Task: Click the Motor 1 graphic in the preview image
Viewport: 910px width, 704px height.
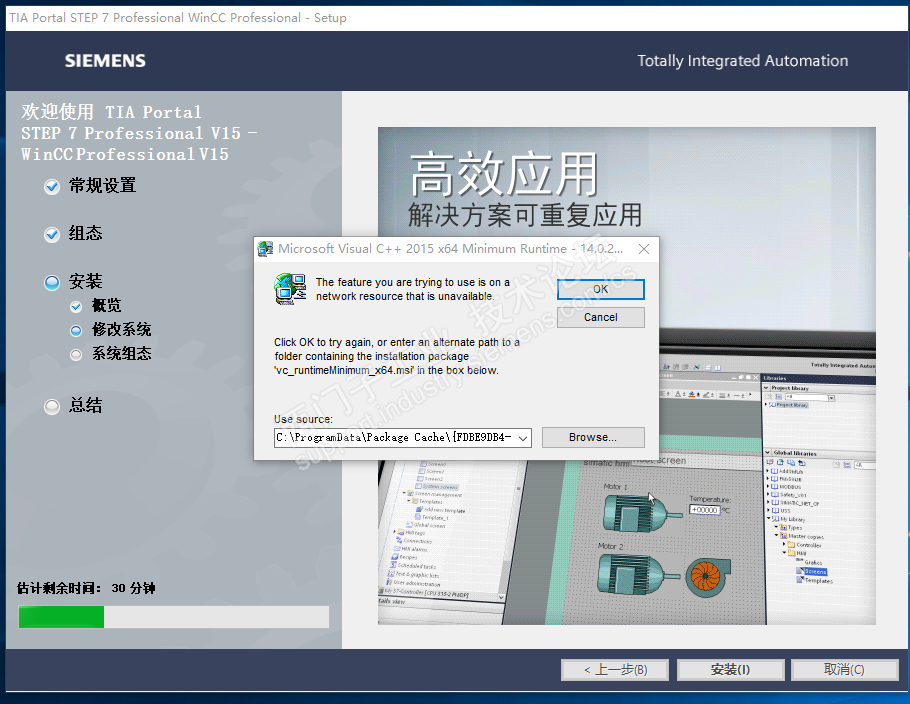Action: (x=641, y=512)
